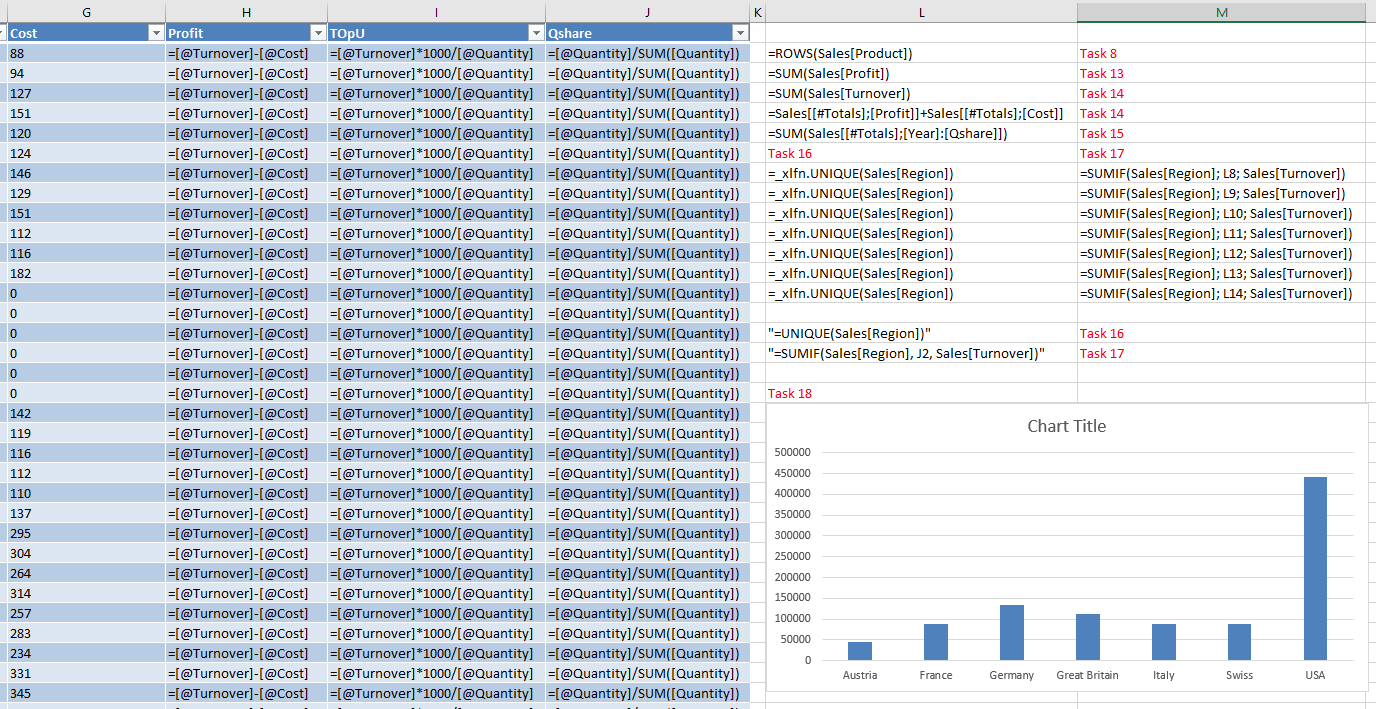The height and width of the screenshot is (709, 1376).
Task: Click the red Task 8 label
Action: [1098, 53]
